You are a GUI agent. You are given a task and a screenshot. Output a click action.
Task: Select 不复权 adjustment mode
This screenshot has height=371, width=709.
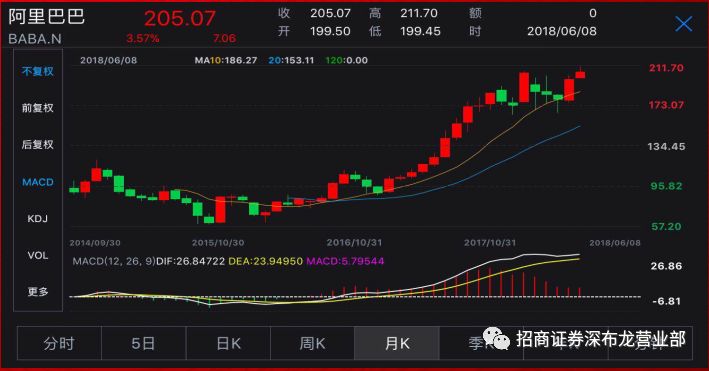tap(38, 71)
